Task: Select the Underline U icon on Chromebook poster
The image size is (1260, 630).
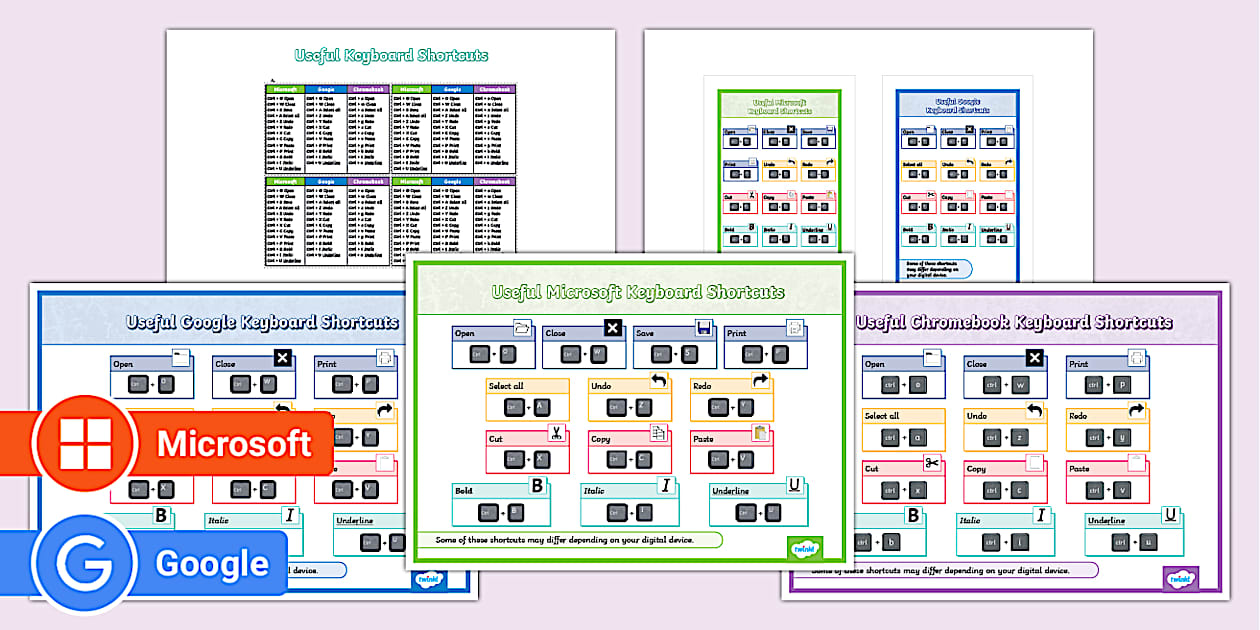Action: click(1169, 515)
